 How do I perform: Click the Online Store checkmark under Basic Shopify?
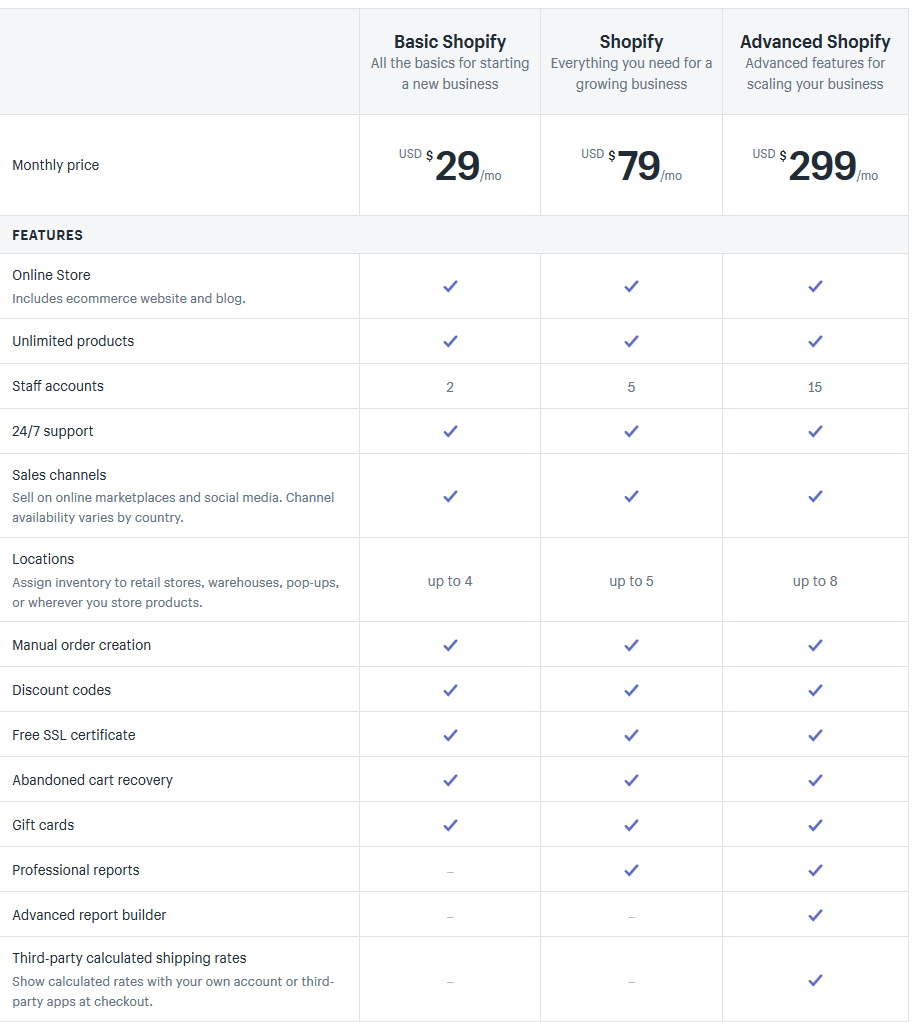click(450, 286)
